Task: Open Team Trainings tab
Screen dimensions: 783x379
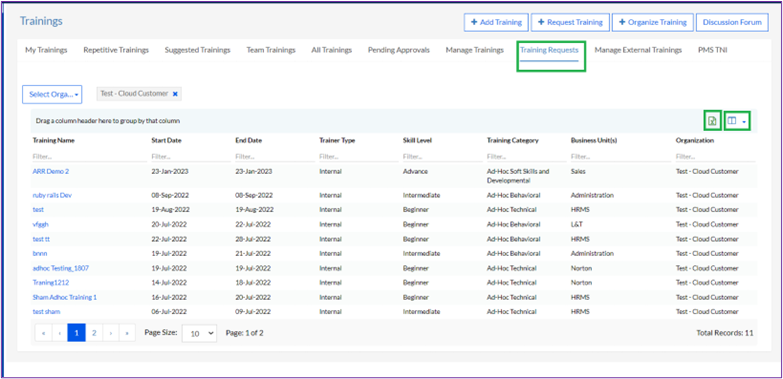Action: coord(271,50)
